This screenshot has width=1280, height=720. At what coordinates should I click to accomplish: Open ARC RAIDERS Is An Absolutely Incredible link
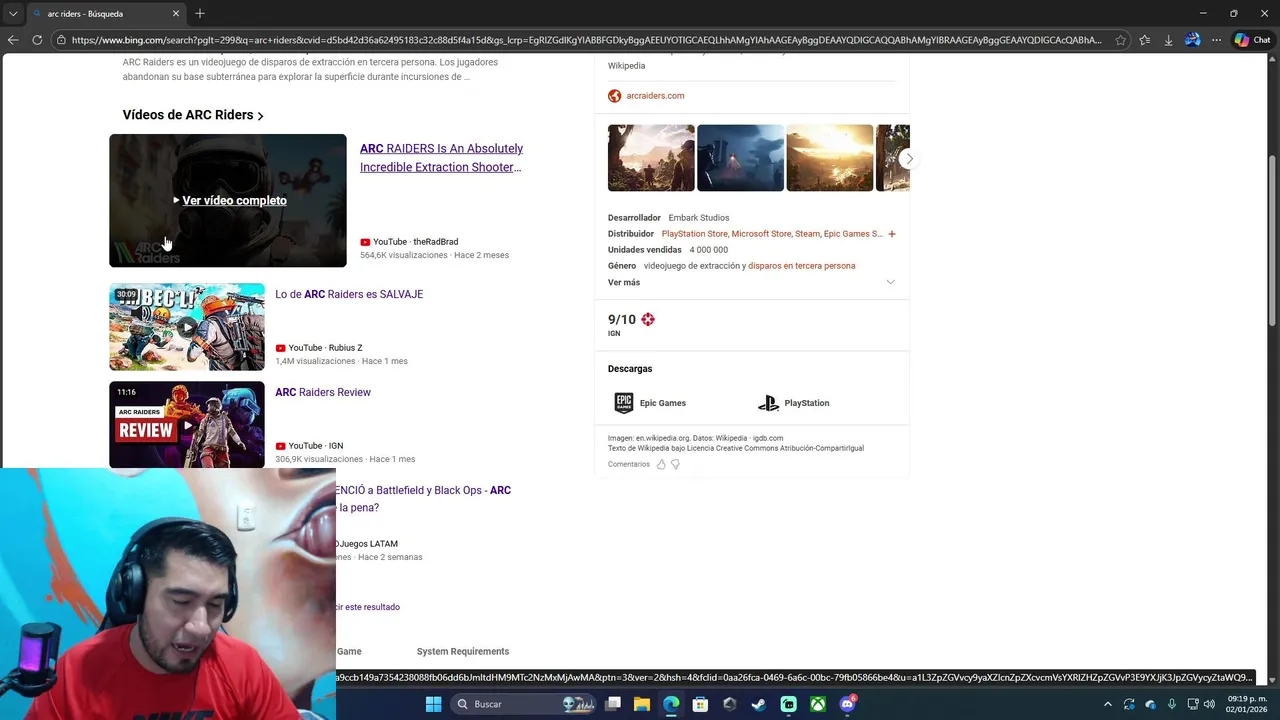point(441,158)
